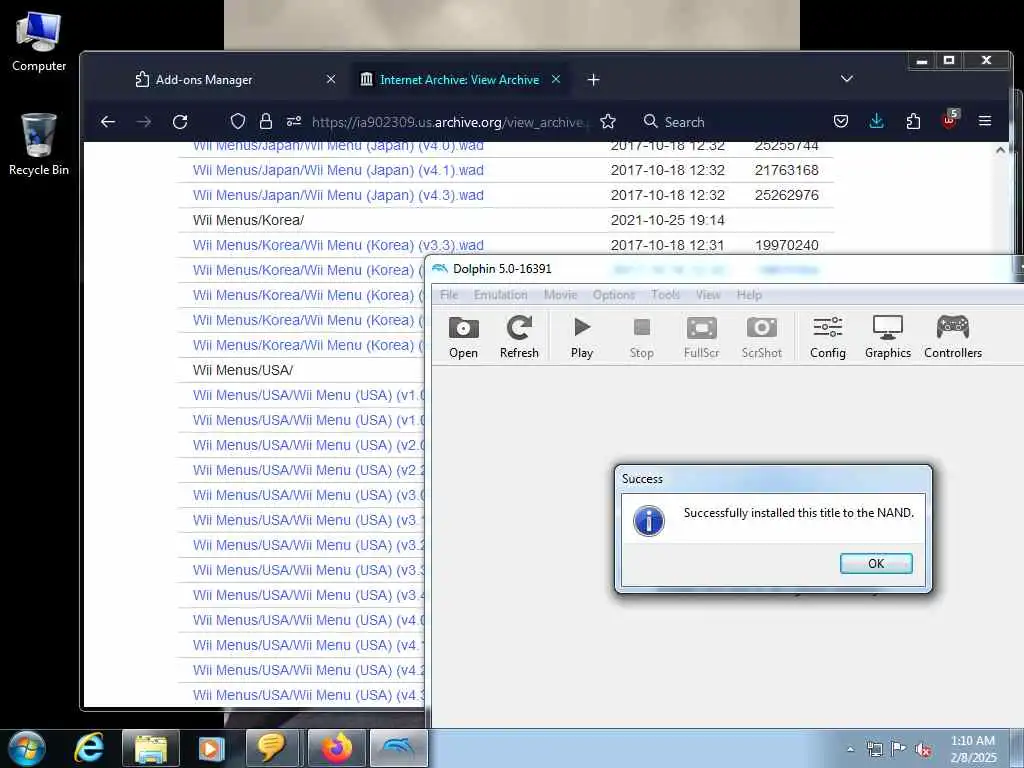The image size is (1024, 768).
Task: Open the Firefox extensions puzzle icon
Action: (913, 121)
